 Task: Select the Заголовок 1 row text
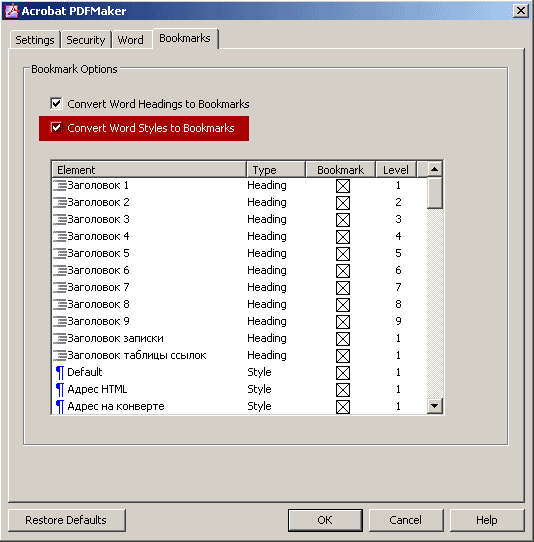click(x=98, y=185)
